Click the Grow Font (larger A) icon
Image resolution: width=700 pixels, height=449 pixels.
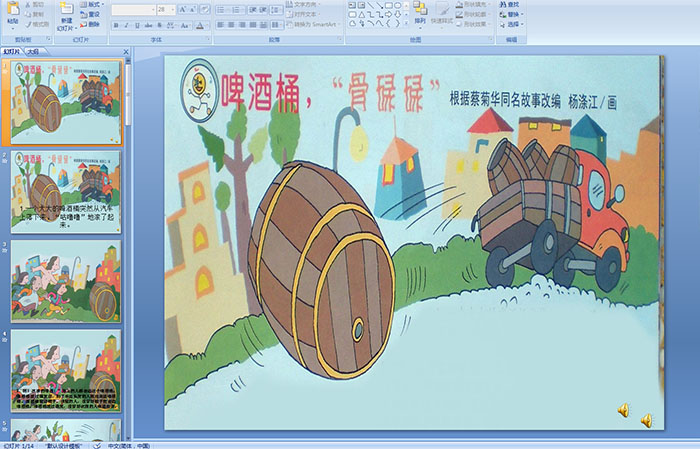coord(183,10)
